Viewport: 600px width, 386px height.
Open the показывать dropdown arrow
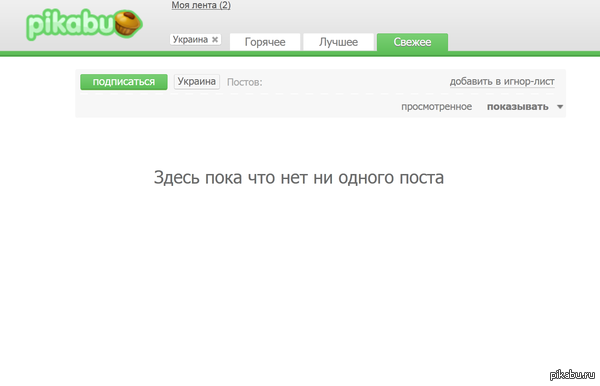560,107
